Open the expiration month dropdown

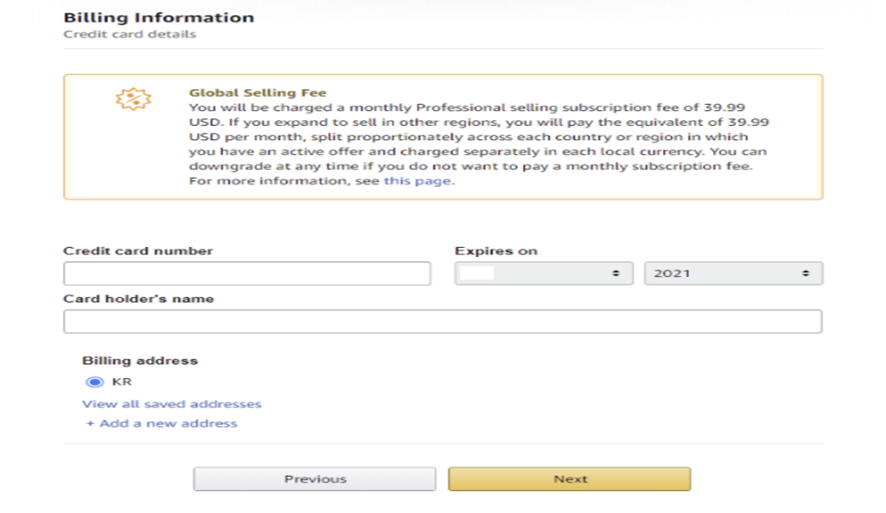point(544,273)
